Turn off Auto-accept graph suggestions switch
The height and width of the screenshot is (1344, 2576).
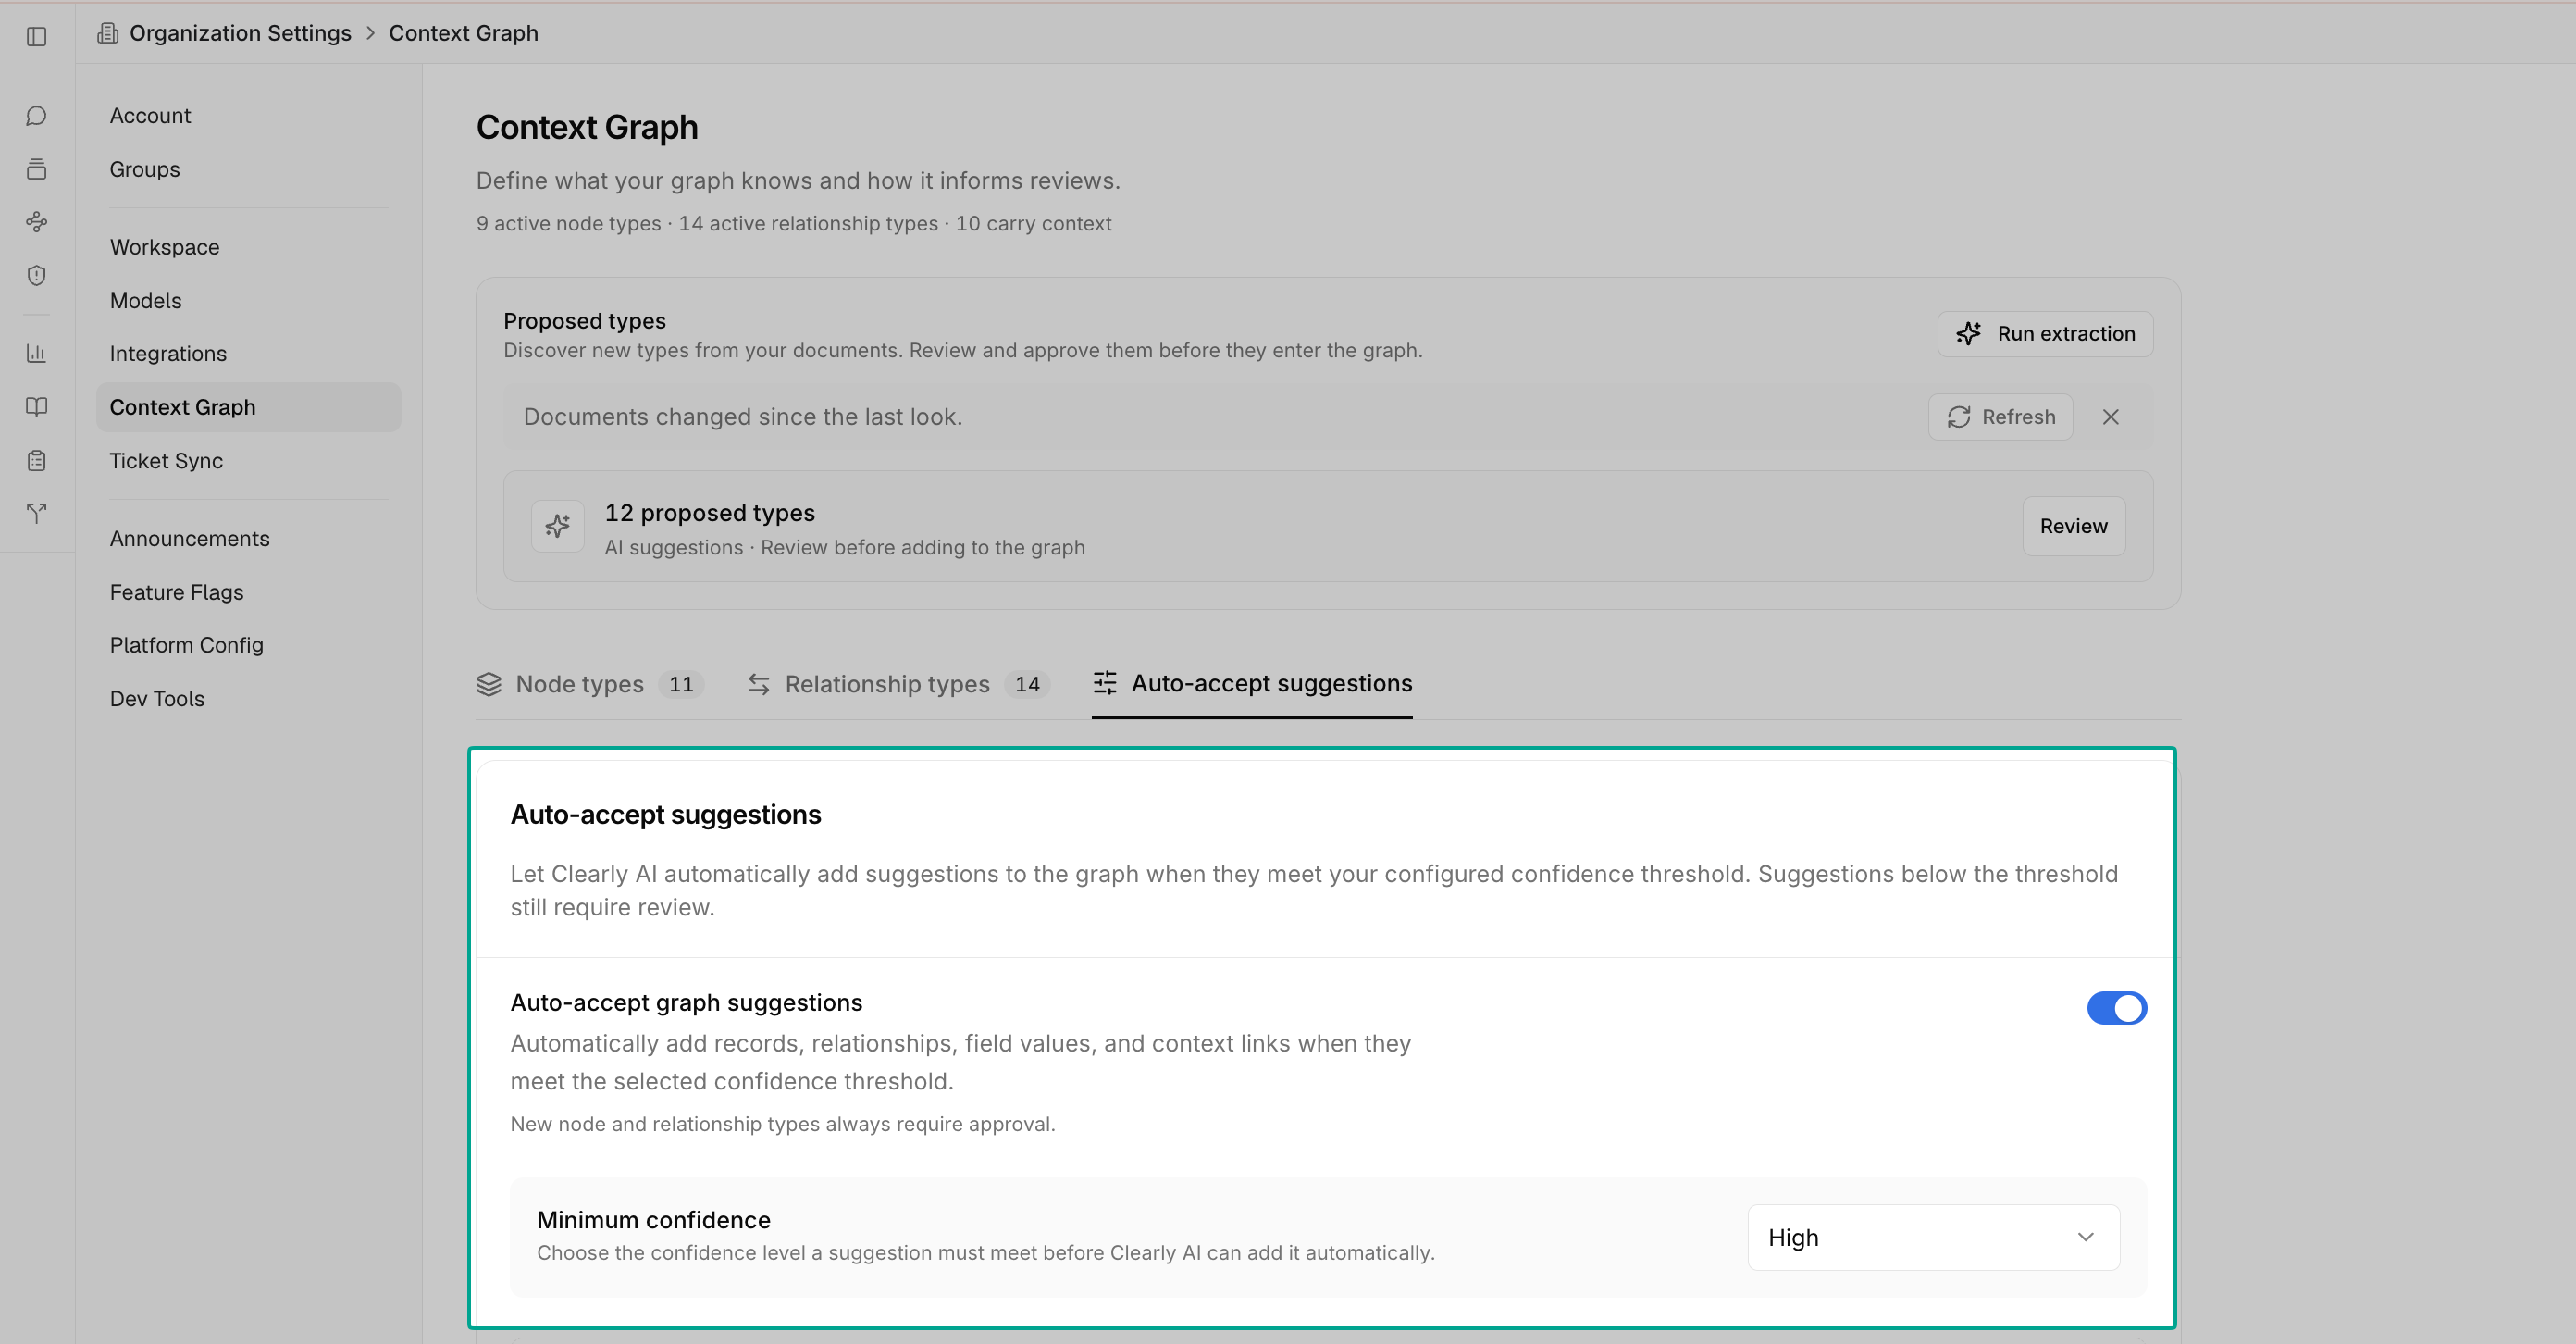pos(2116,1008)
